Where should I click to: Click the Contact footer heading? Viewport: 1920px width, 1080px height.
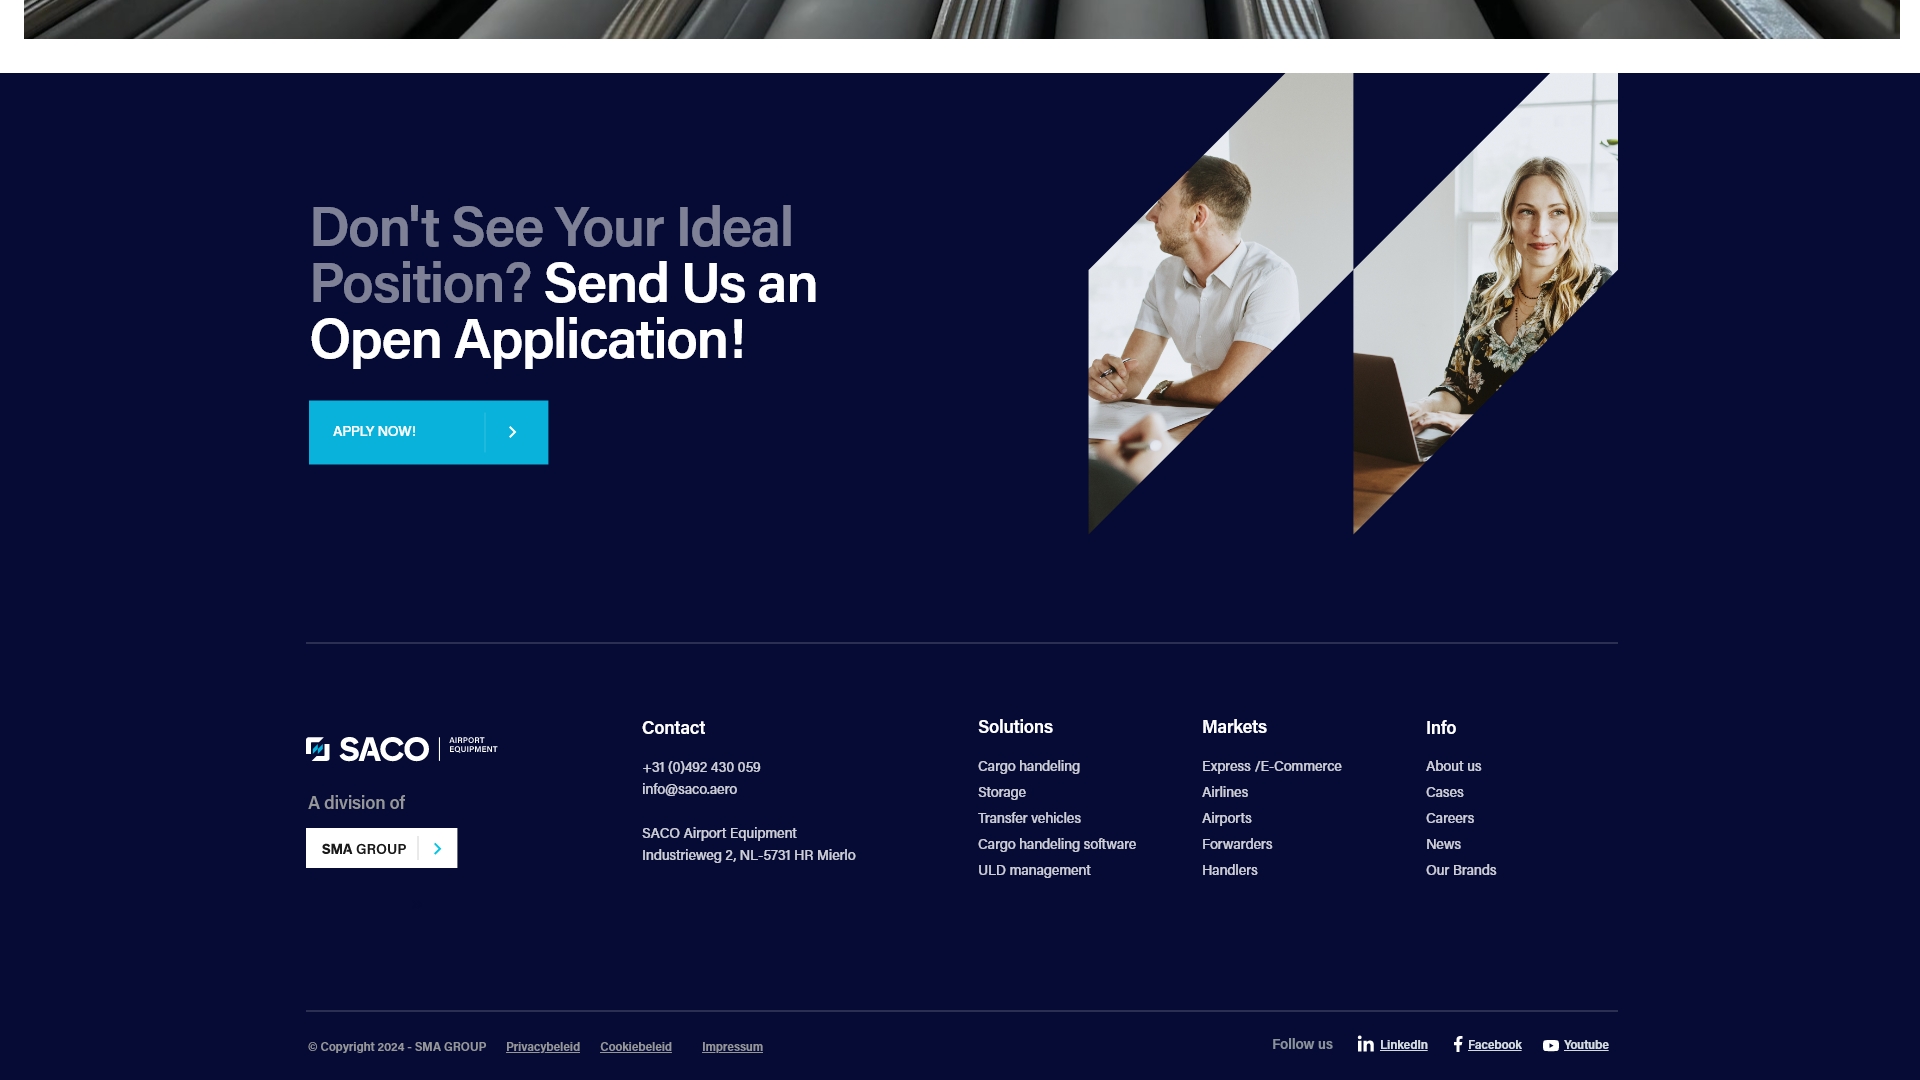tap(673, 728)
